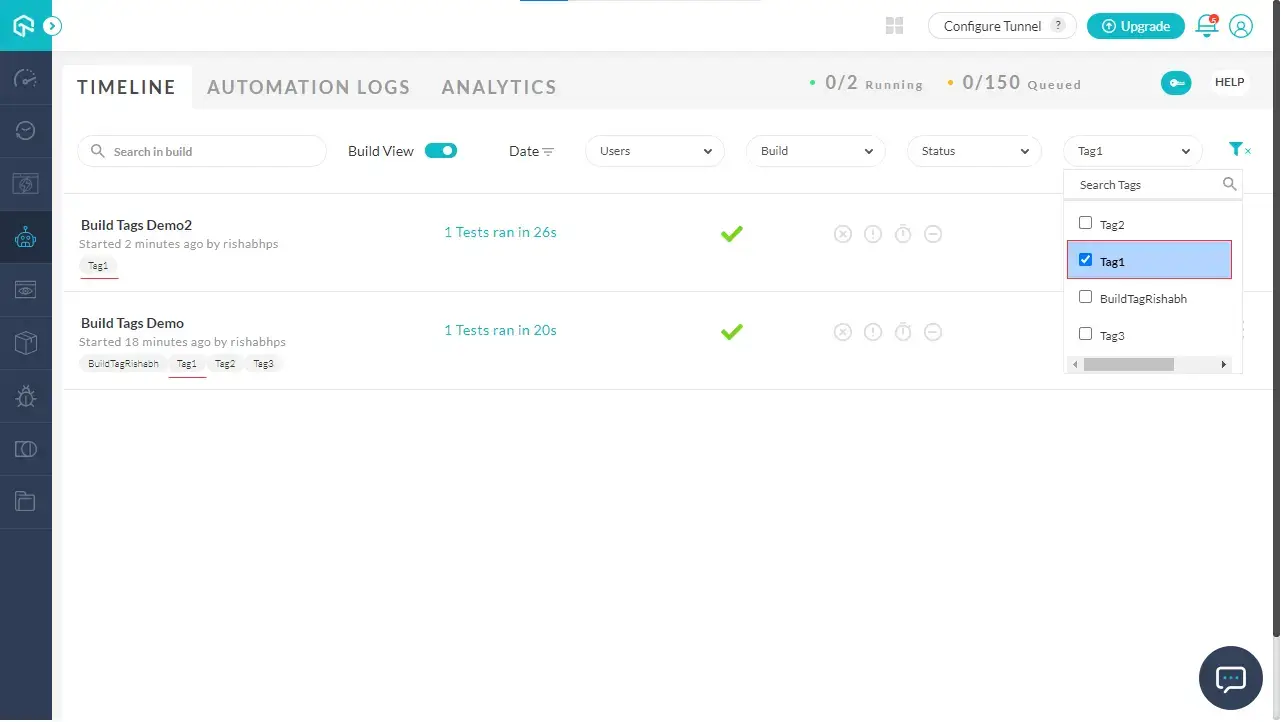
Task: Click the Upgrade button
Action: tap(1135, 26)
